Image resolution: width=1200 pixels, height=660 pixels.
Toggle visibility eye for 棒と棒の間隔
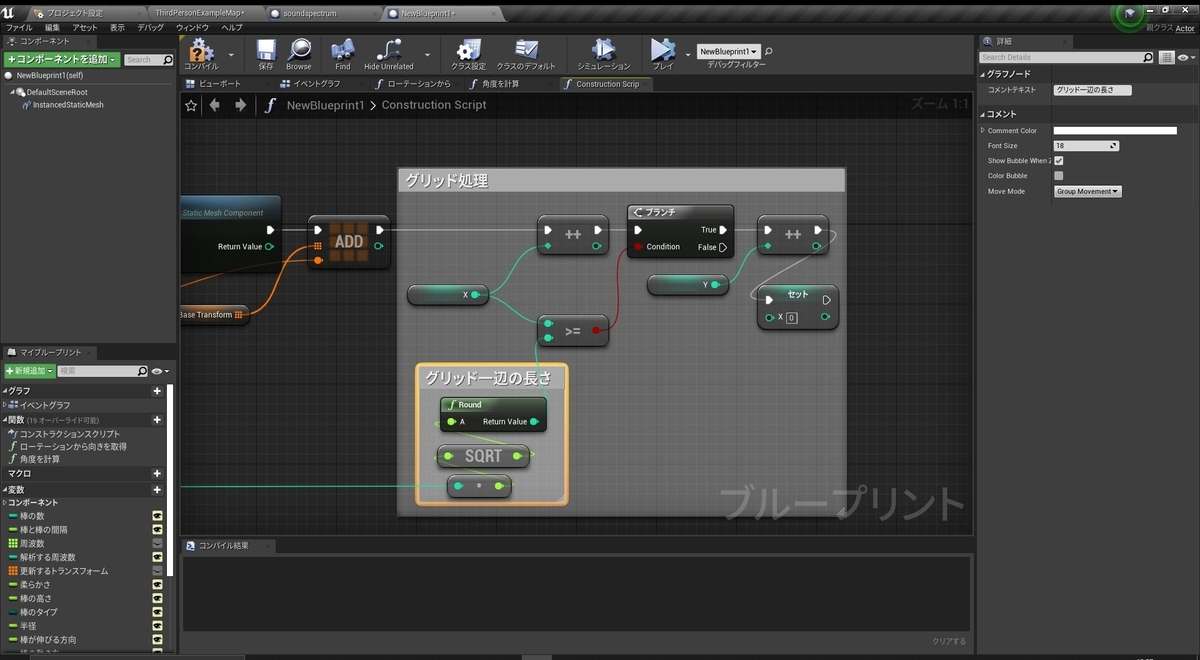point(157,530)
